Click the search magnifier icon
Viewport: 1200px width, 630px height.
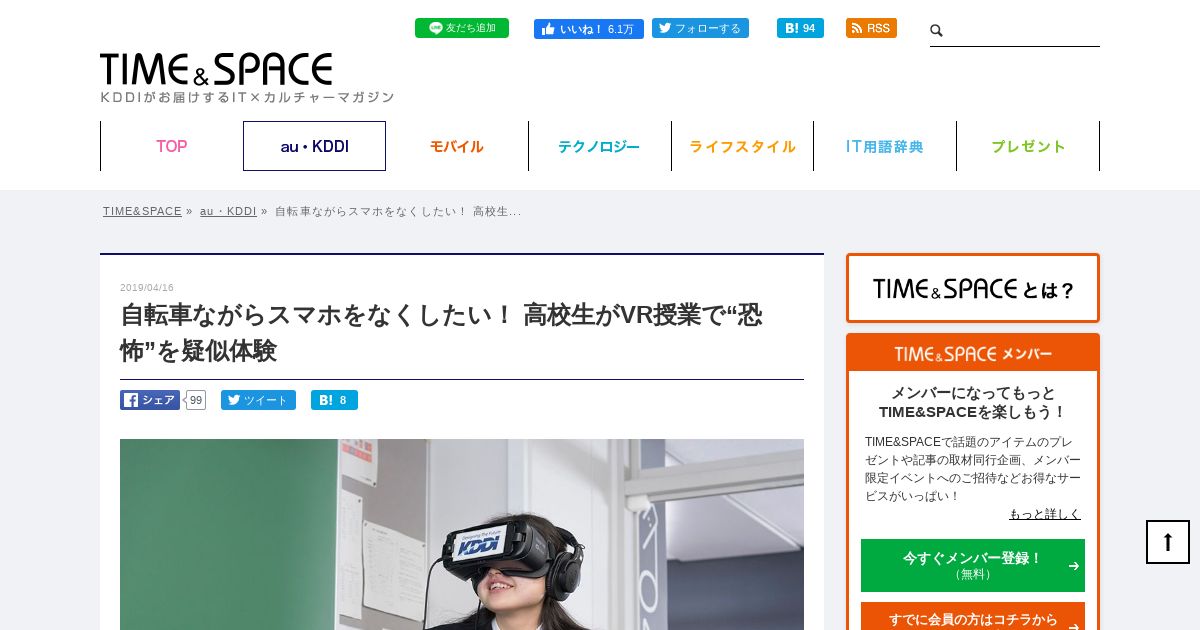(937, 31)
